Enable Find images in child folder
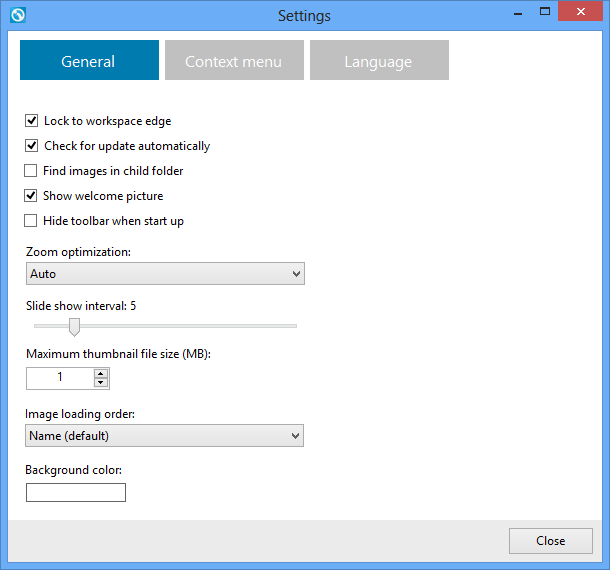Viewport: 610px width, 570px height. pyautogui.click(x=31, y=170)
